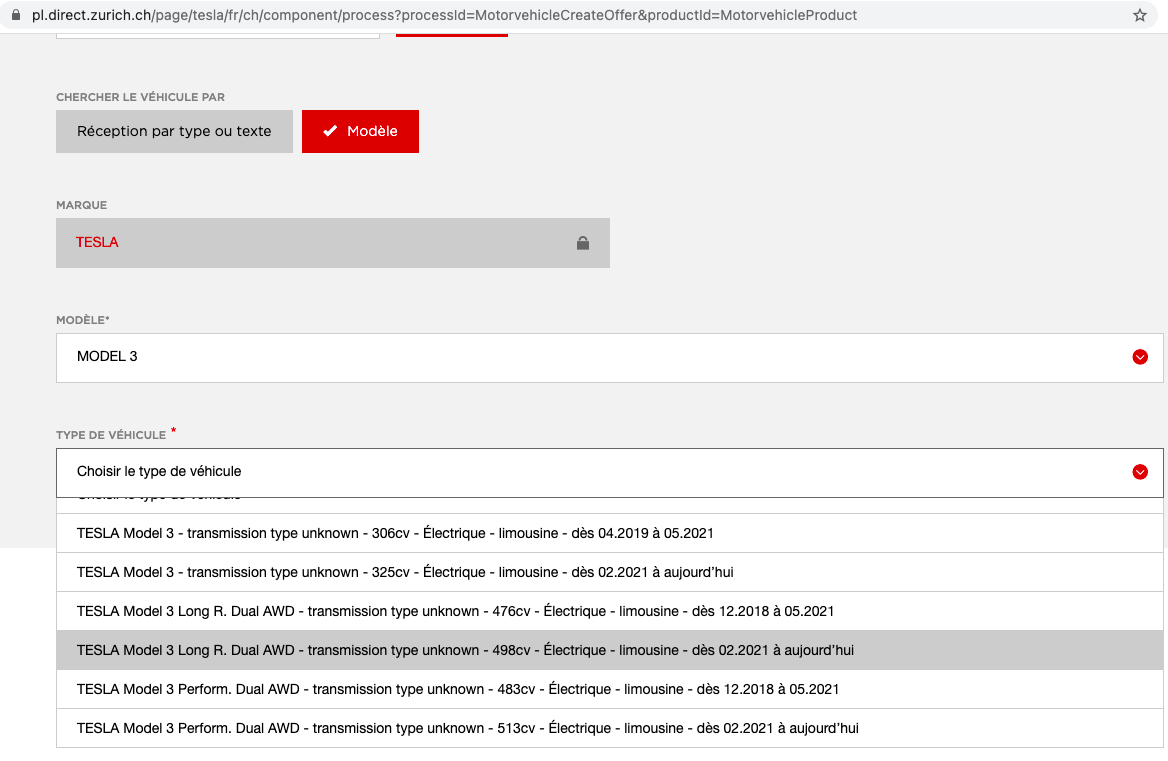Pick Long R. Dual AWD 498cv option

(609, 650)
